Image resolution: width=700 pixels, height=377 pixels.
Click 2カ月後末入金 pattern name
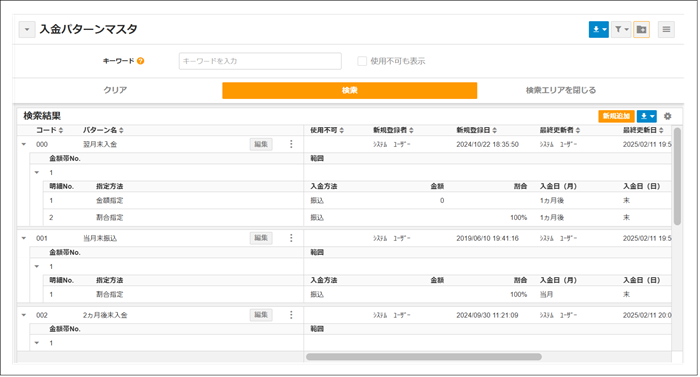(x=105, y=315)
